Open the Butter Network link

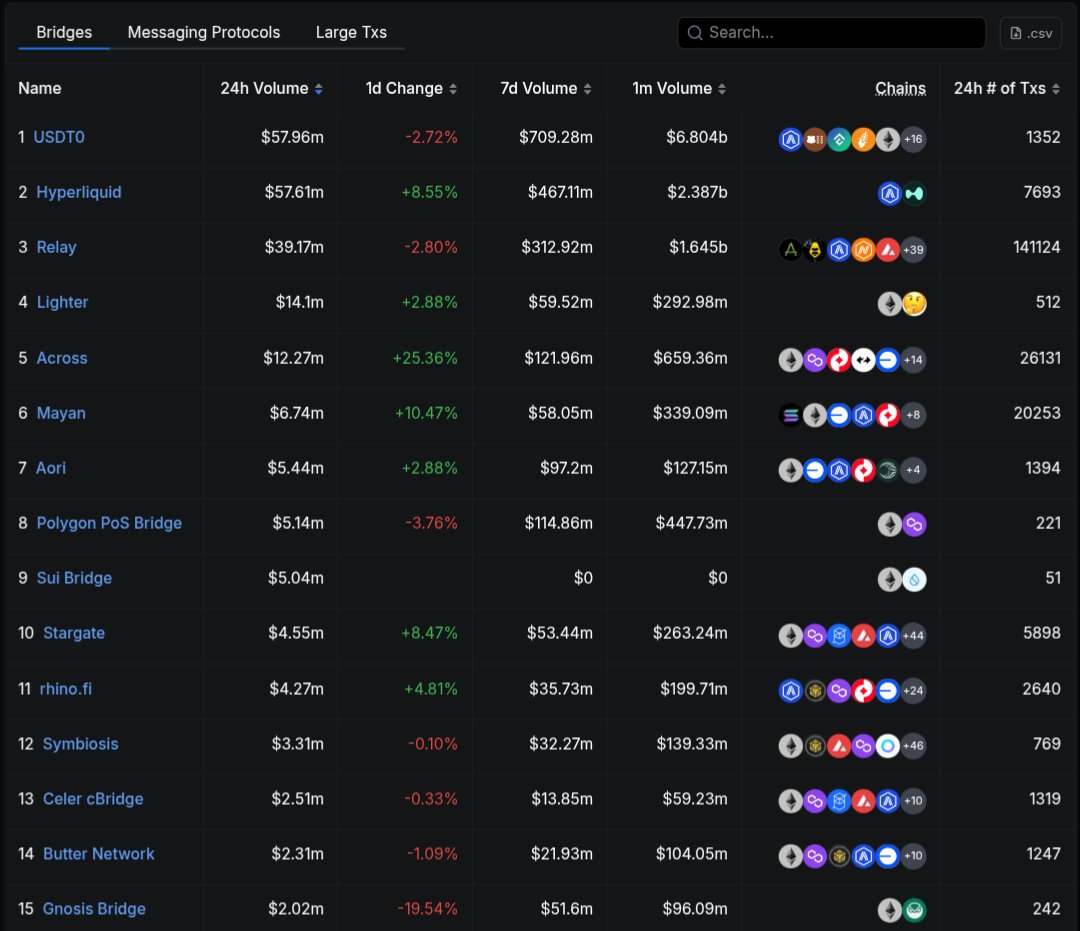point(98,854)
